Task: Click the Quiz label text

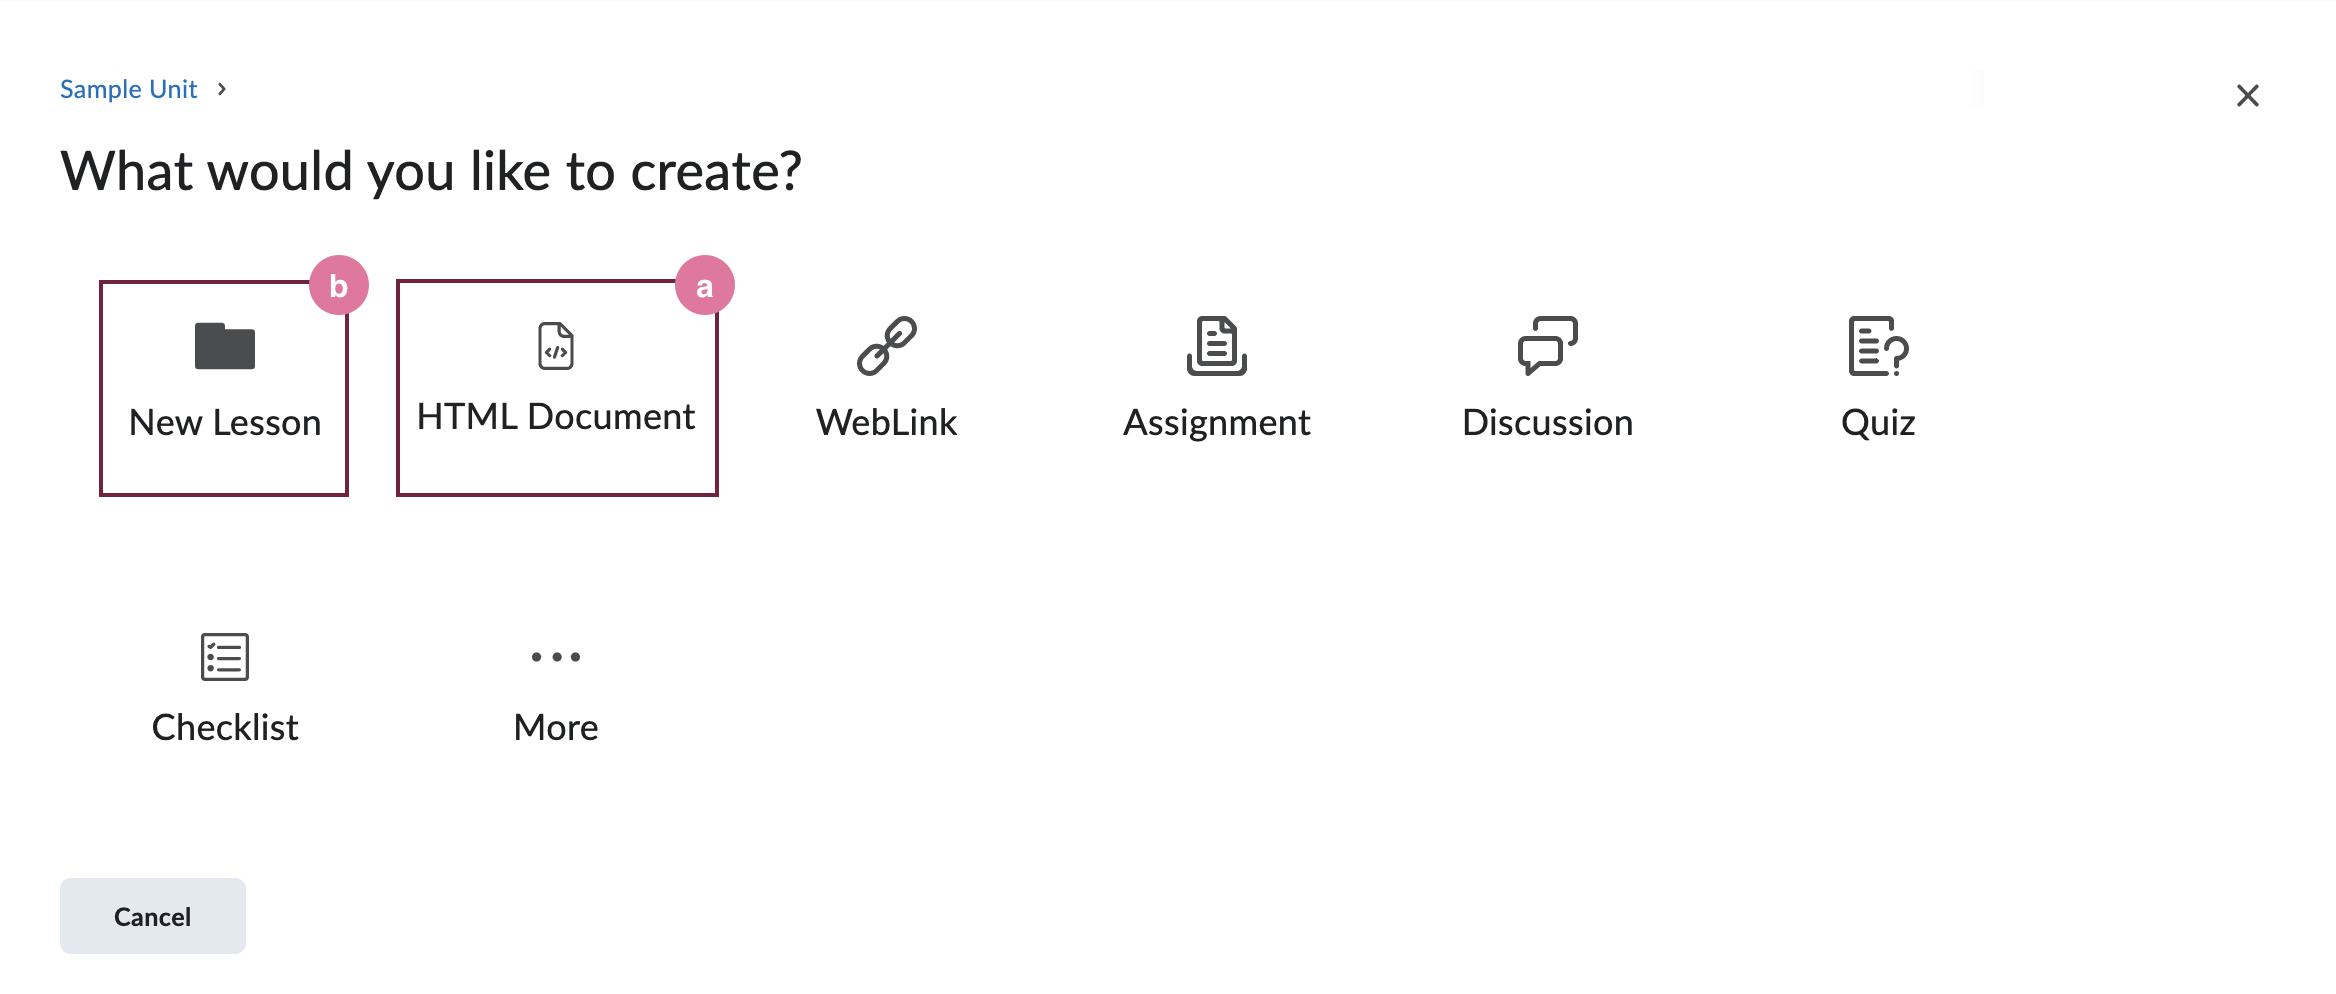Action: (x=1877, y=421)
